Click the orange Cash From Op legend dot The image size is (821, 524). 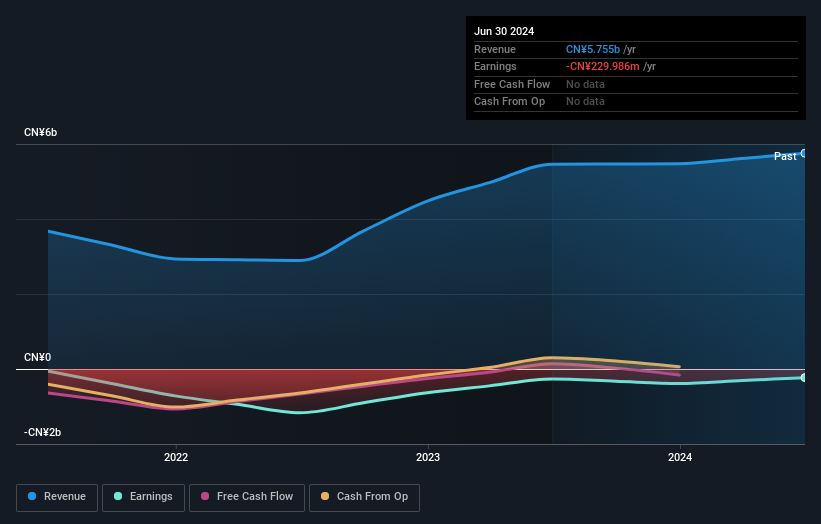point(325,496)
